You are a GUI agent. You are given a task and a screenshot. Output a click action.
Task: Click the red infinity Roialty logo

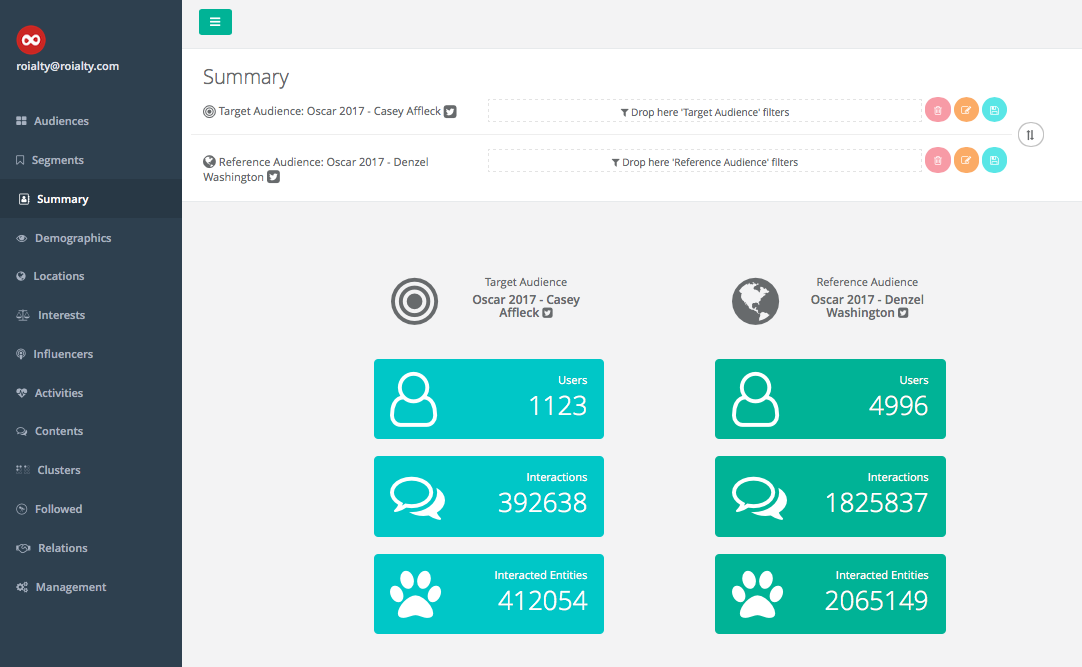point(31,40)
